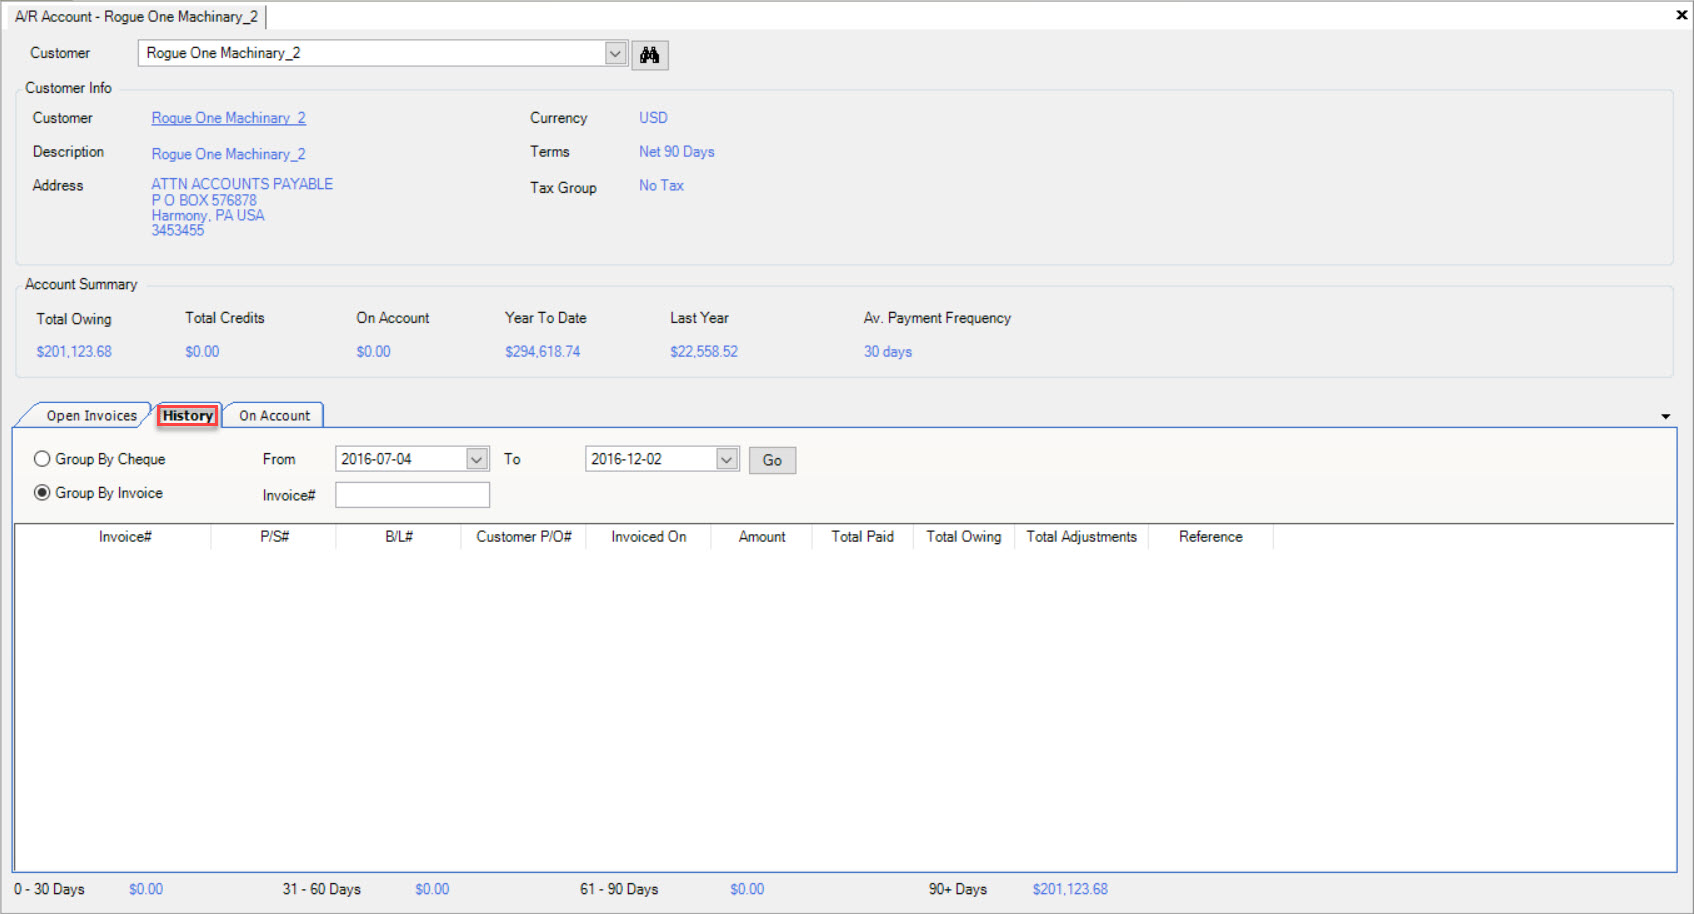Click the 90+ Days aging amount $201,123.68
This screenshot has width=1694, height=914.
point(1070,889)
